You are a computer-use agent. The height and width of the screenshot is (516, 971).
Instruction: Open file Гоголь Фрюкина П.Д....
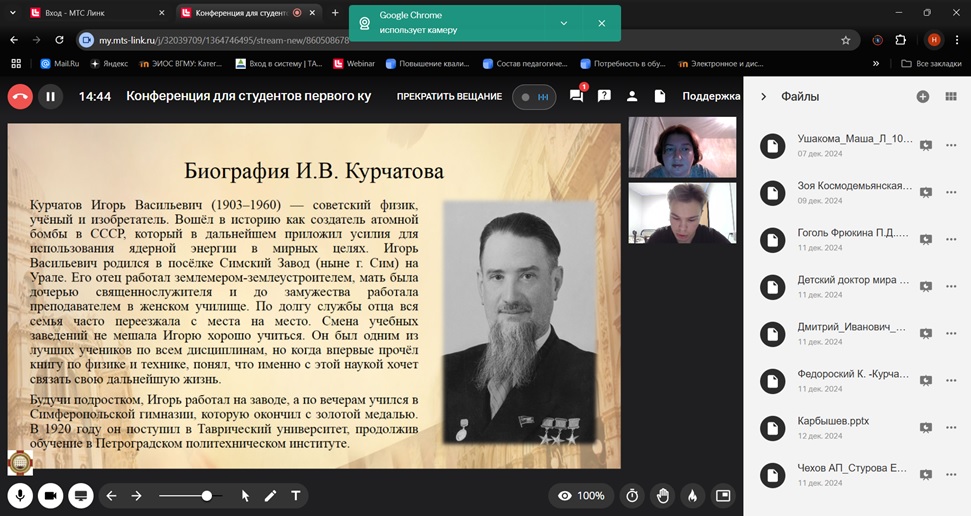point(853,233)
